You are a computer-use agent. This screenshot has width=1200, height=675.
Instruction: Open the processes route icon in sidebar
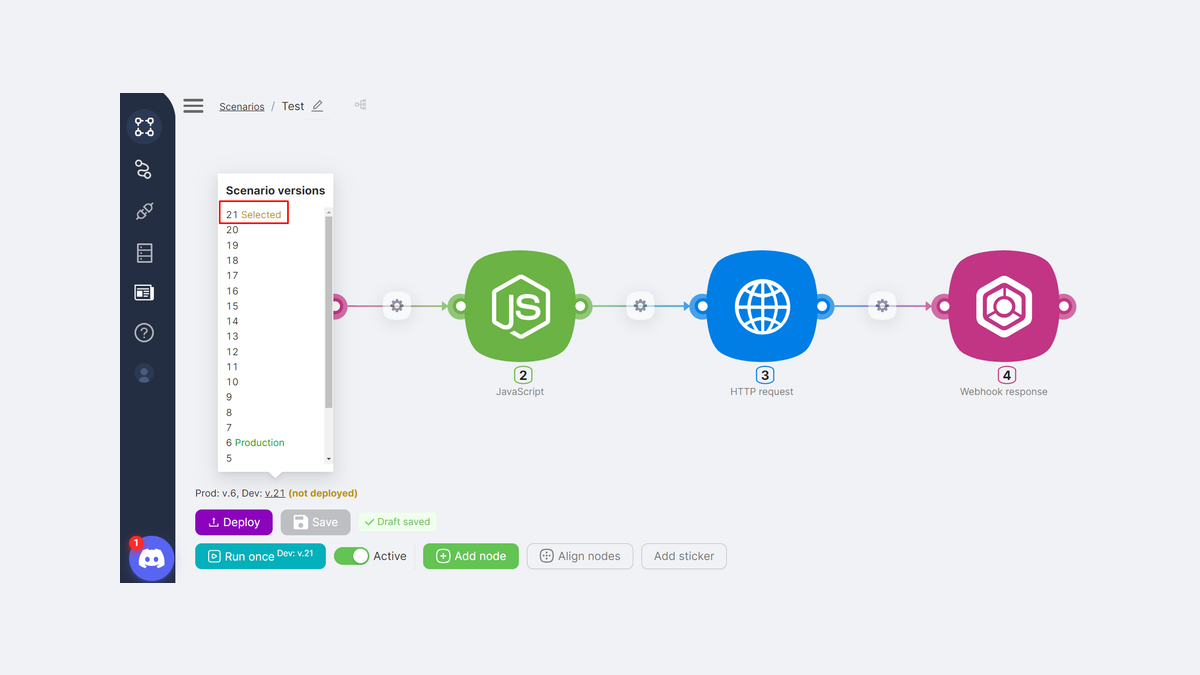(x=143, y=169)
